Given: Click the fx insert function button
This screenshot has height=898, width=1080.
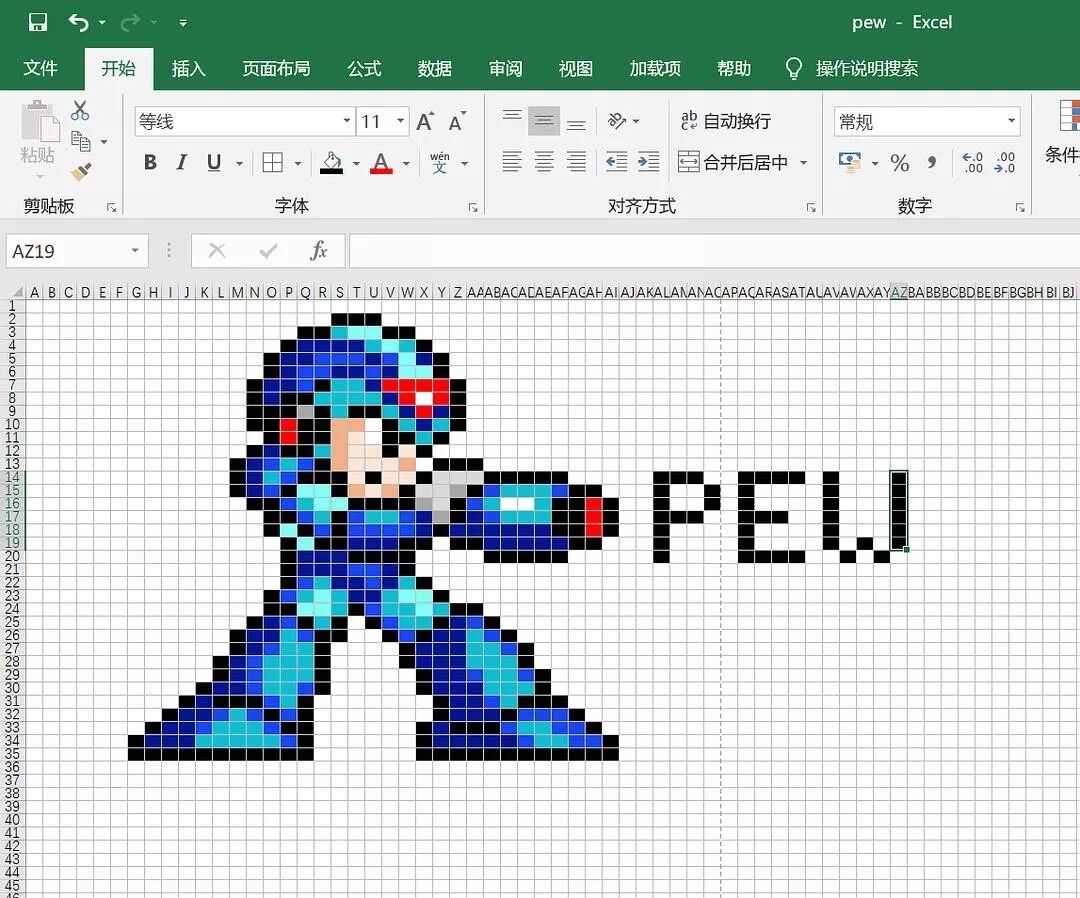Looking at the screenshot, I should pos(318,251).
